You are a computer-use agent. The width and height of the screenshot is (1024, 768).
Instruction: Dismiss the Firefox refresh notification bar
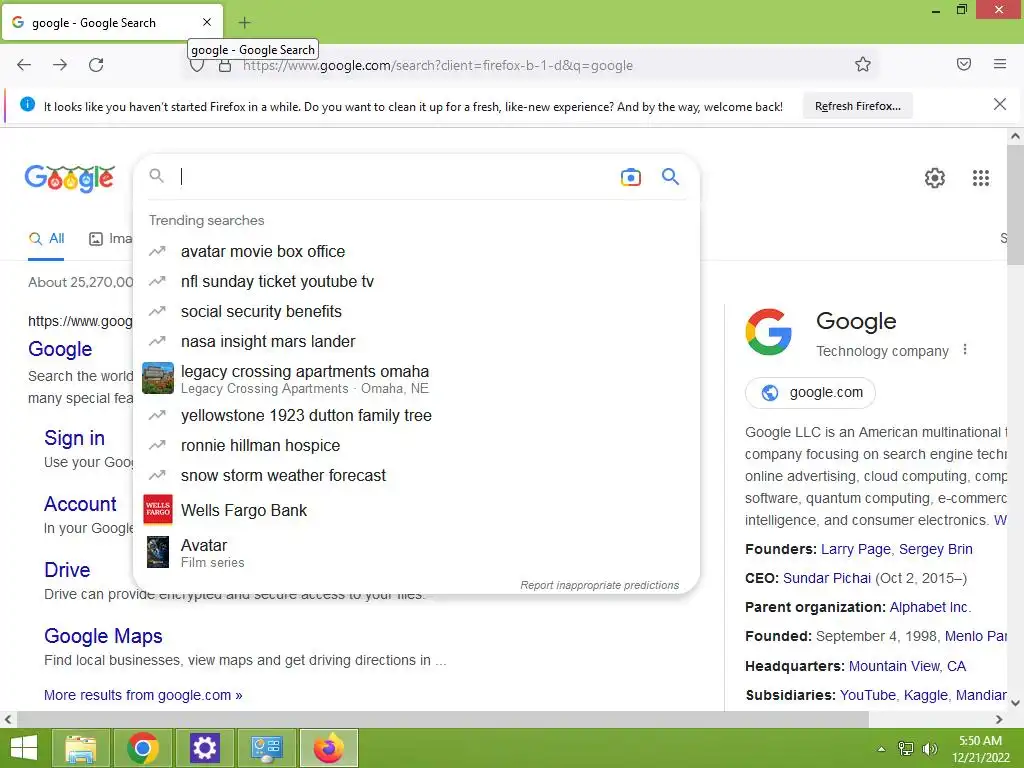[1000, 104]
